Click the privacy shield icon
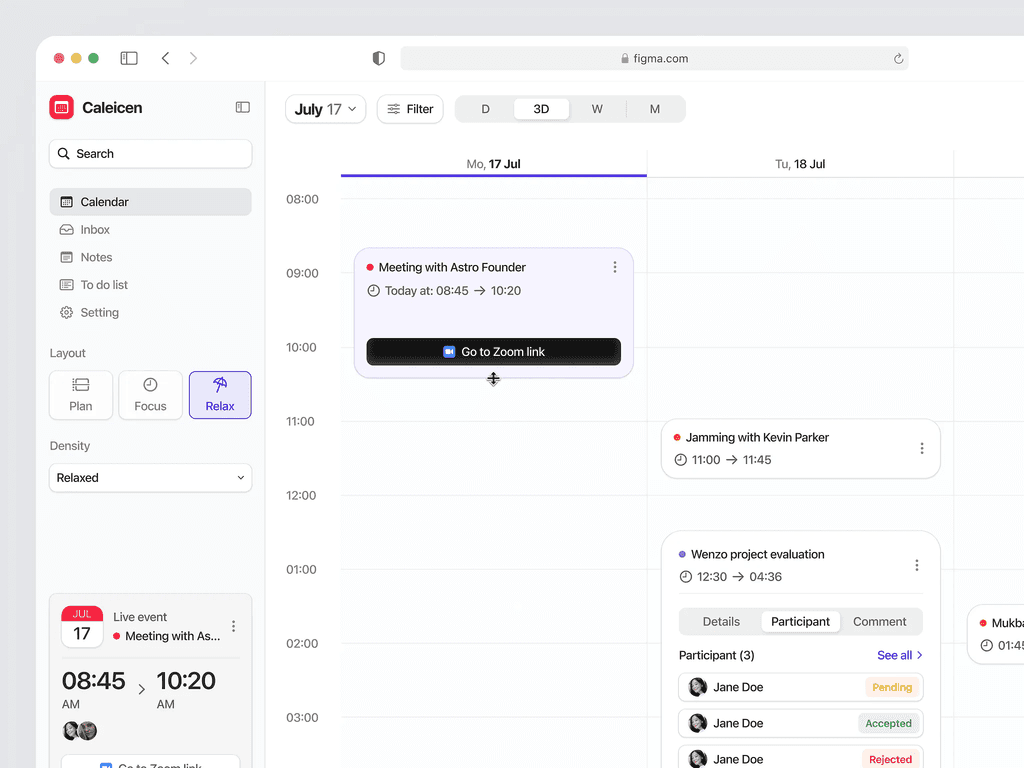 (379, 58)
